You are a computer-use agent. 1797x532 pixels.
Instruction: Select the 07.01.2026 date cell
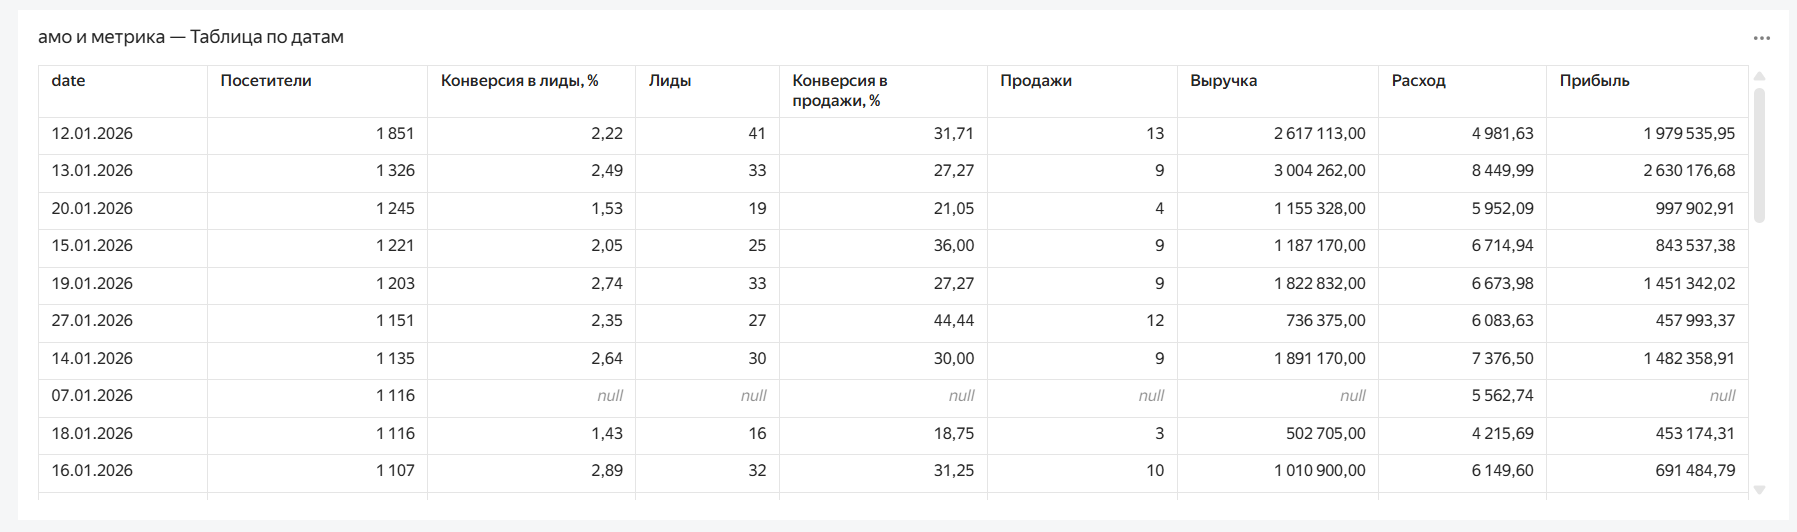tap(92, 395)
